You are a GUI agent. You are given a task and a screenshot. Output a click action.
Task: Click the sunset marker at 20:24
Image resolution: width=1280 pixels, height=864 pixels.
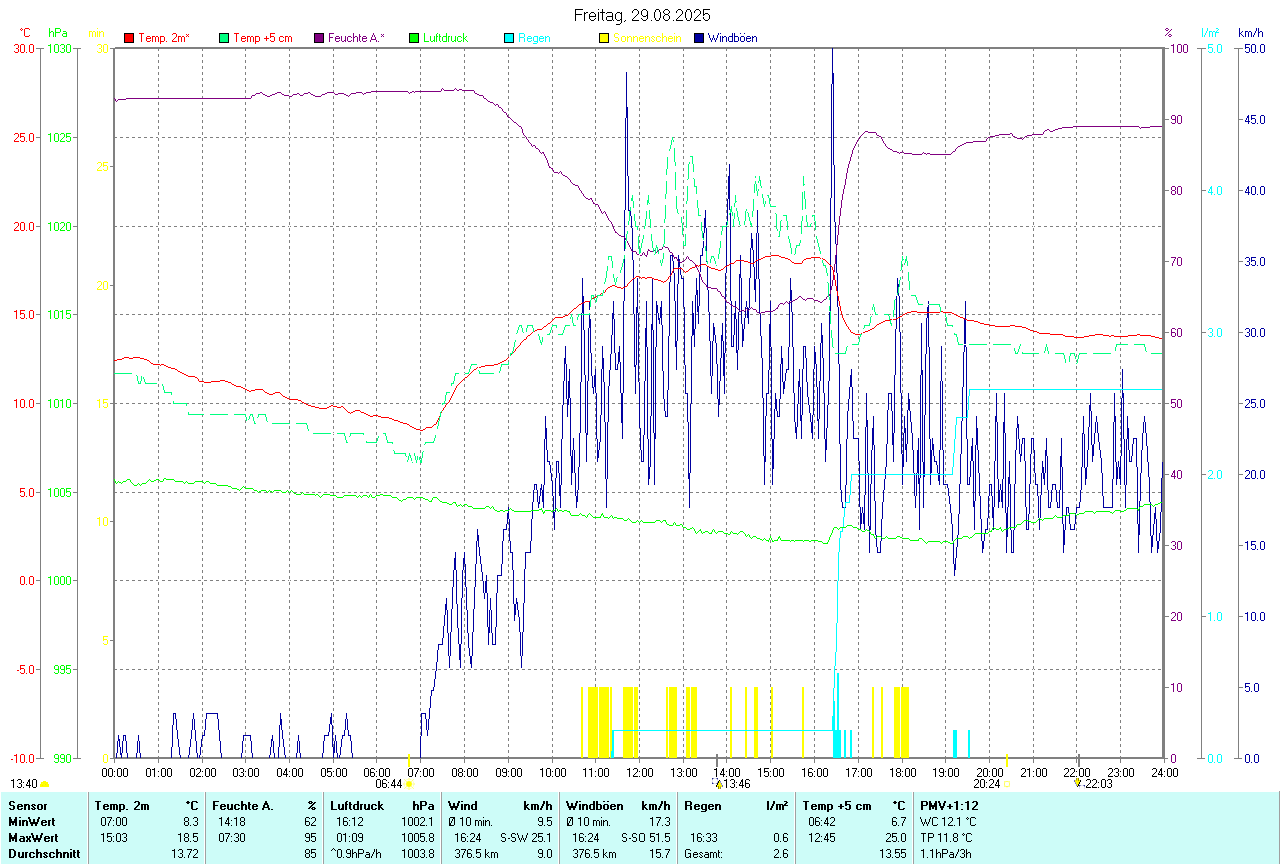point(1006,784)
